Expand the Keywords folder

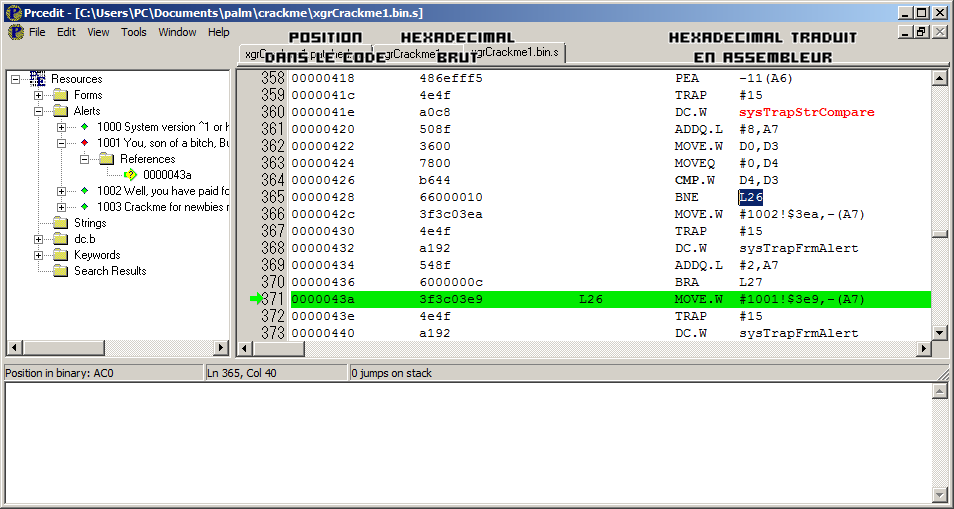(39, 255)
